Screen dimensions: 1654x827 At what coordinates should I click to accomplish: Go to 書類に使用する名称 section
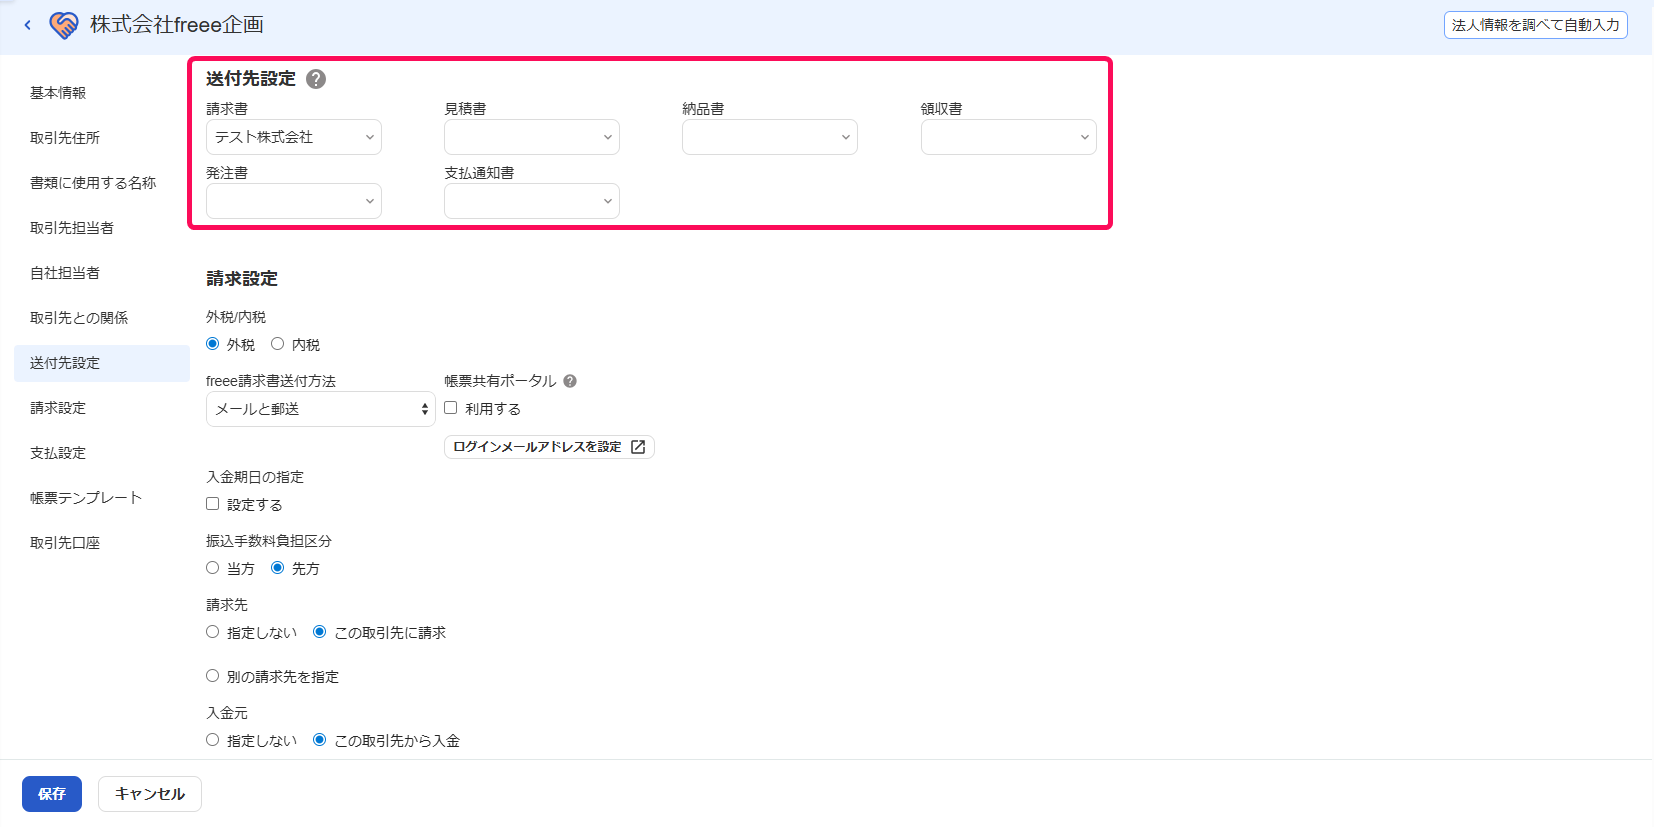102,183
